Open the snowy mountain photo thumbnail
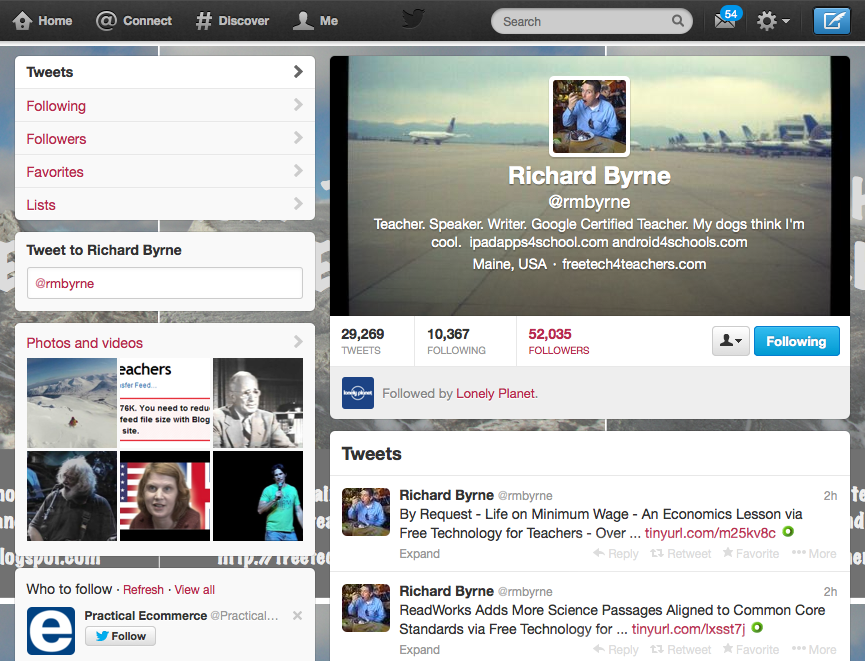Viewport: 865px width, 661px height. pyautogui.click(x=72, y=403)
